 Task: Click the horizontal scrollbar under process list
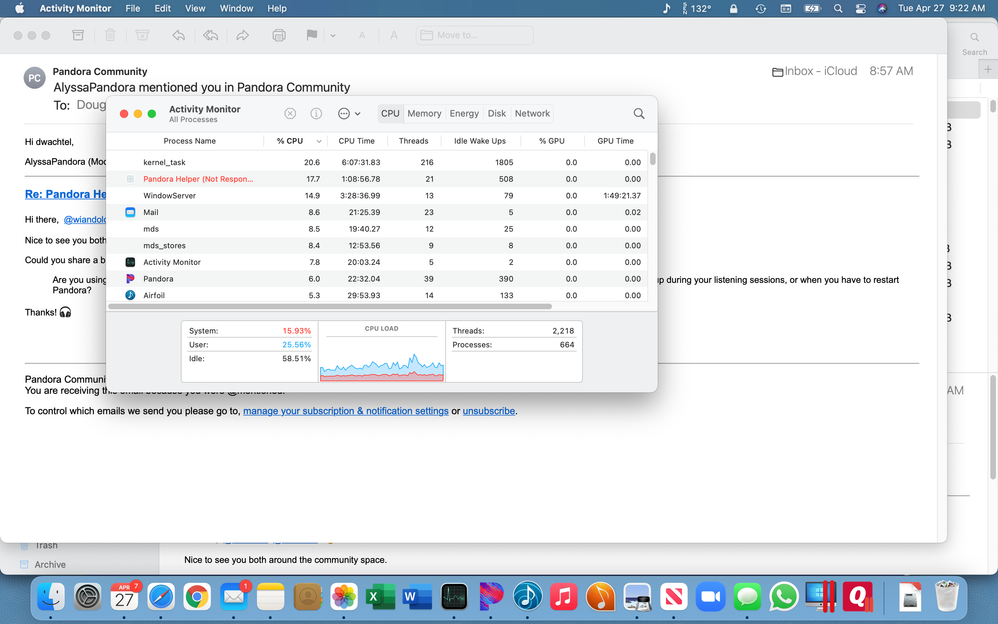coord(330,306)
